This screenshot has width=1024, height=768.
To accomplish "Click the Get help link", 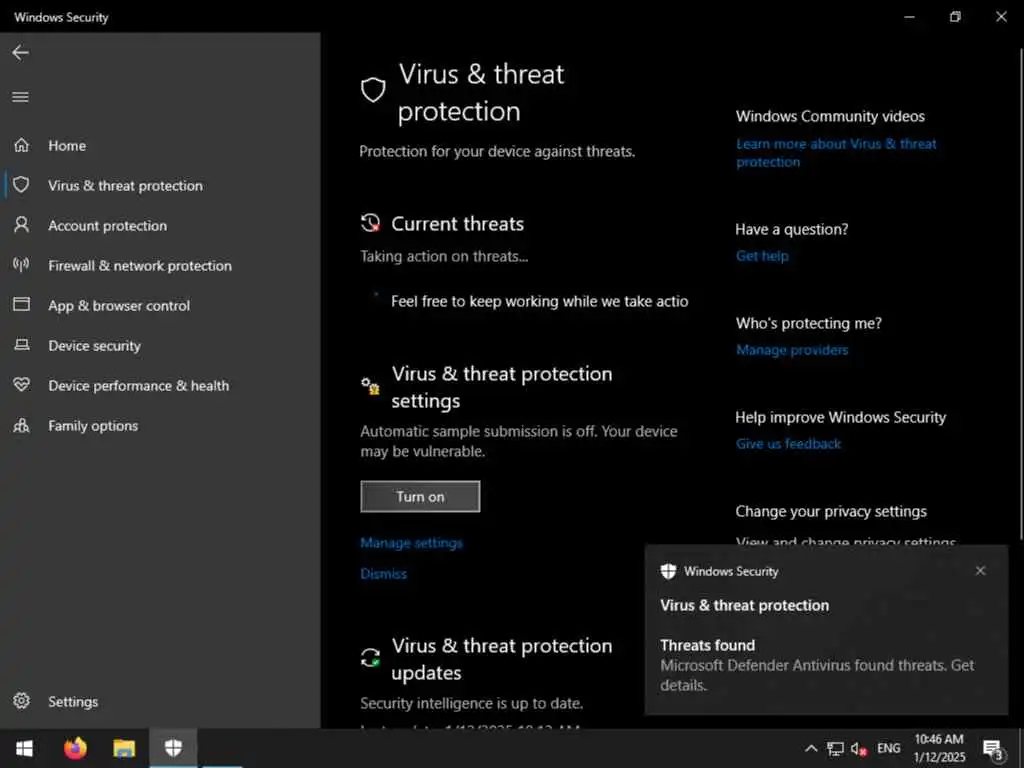I will pos(762,255).
